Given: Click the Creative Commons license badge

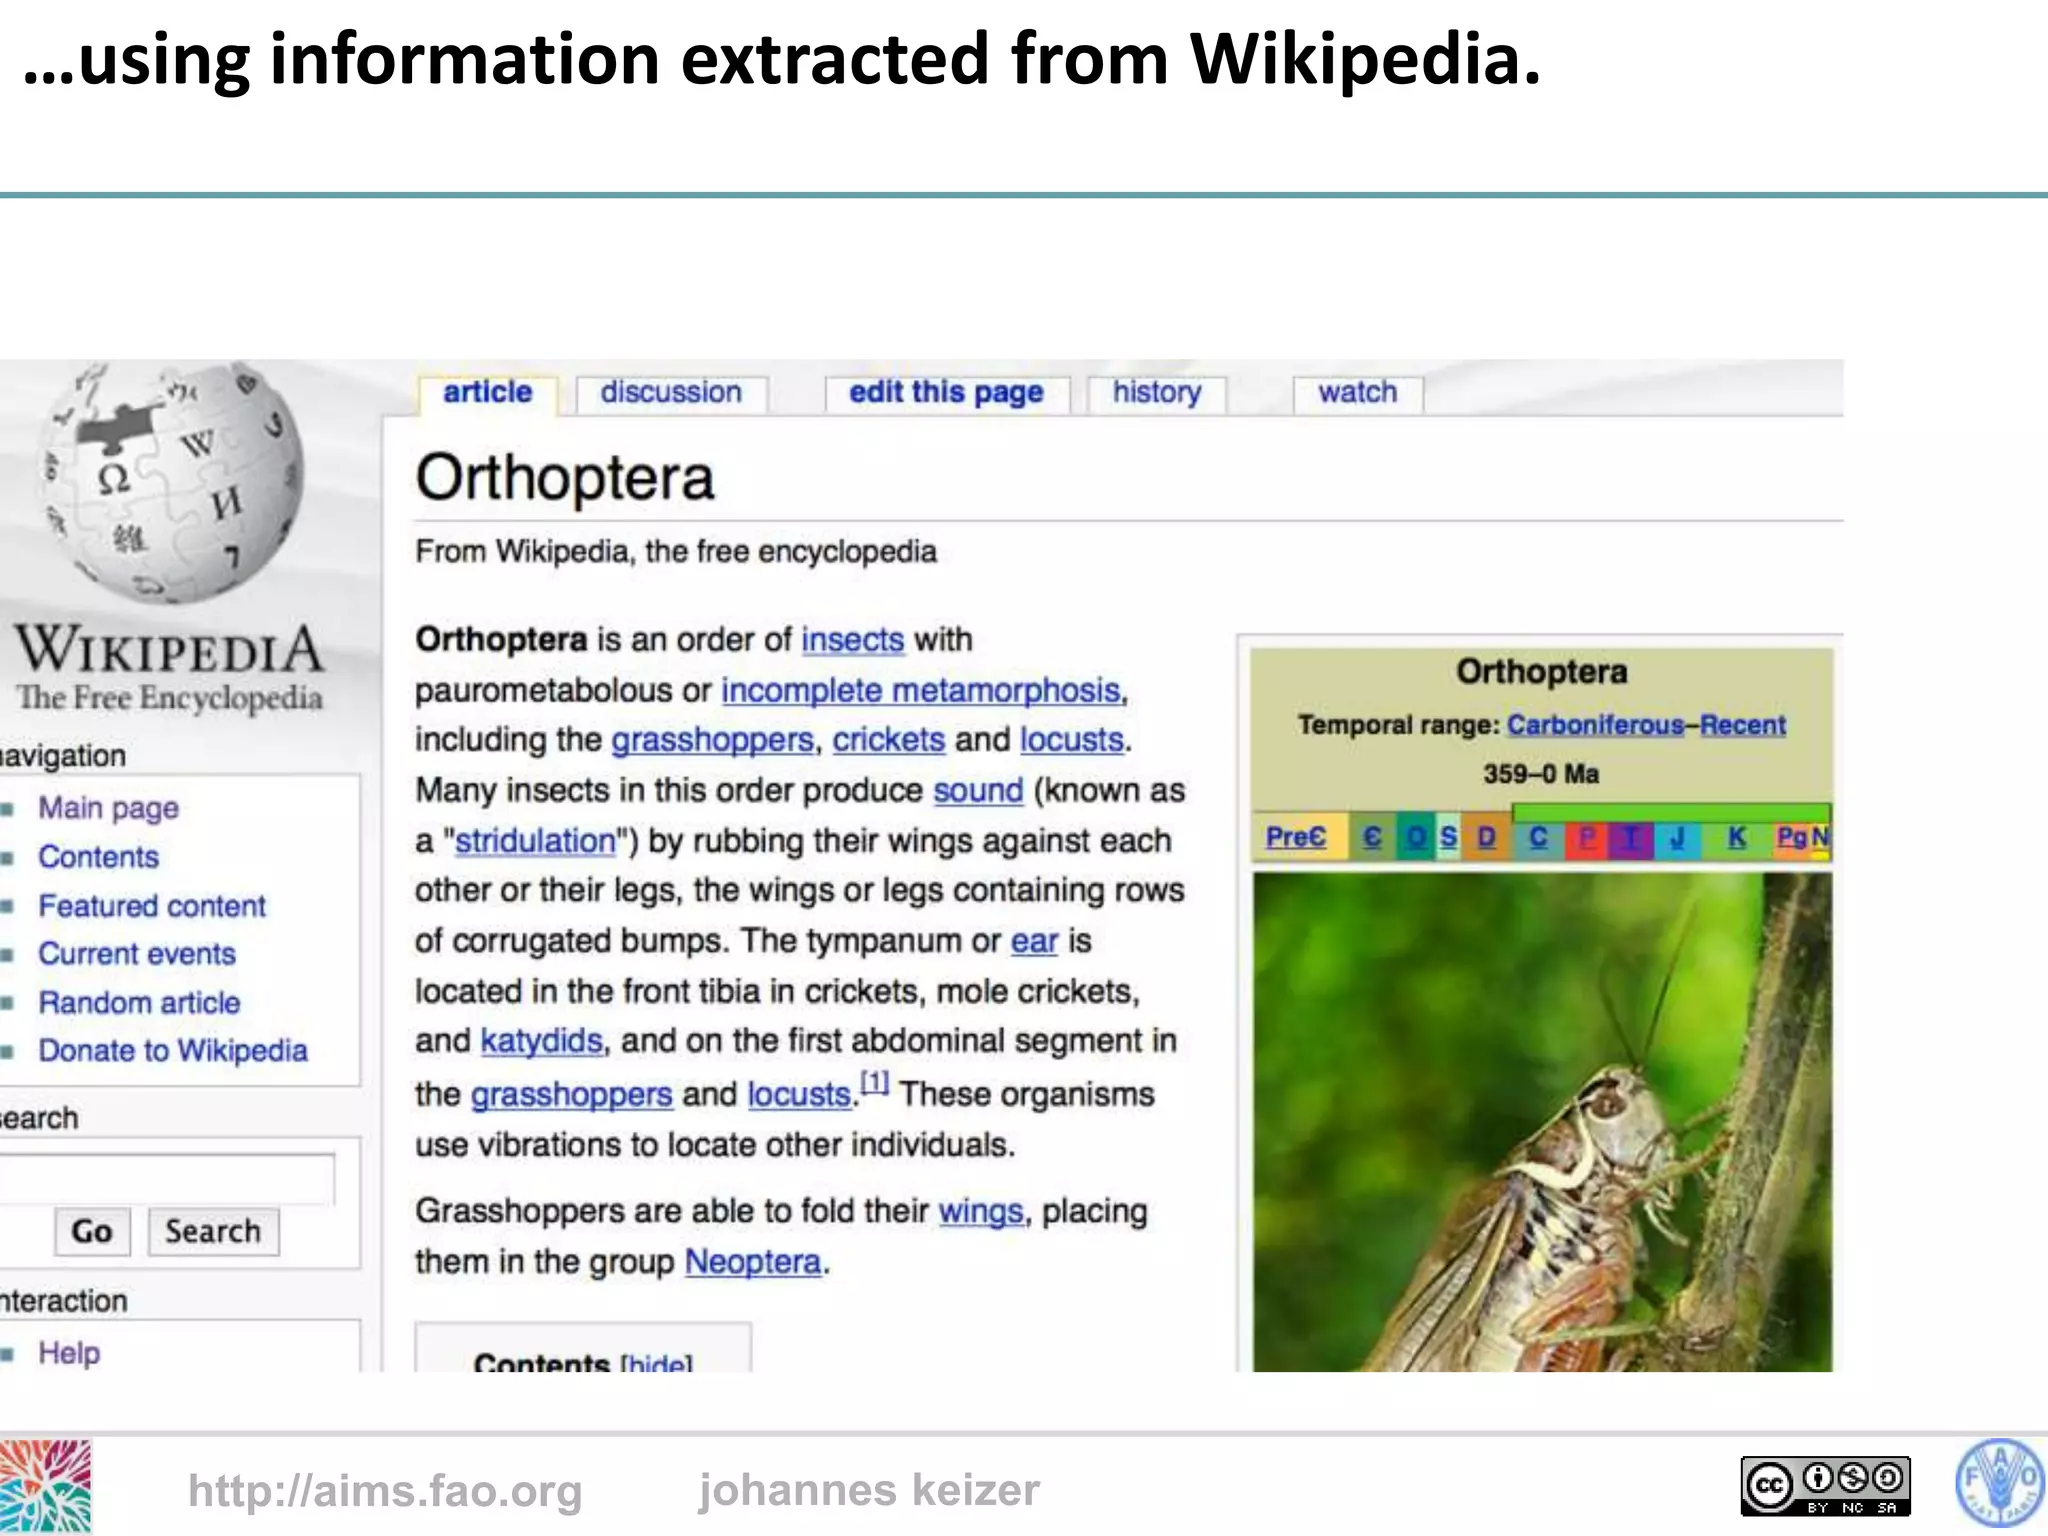Looking at the screenshot, I should pos(1825,1486).
